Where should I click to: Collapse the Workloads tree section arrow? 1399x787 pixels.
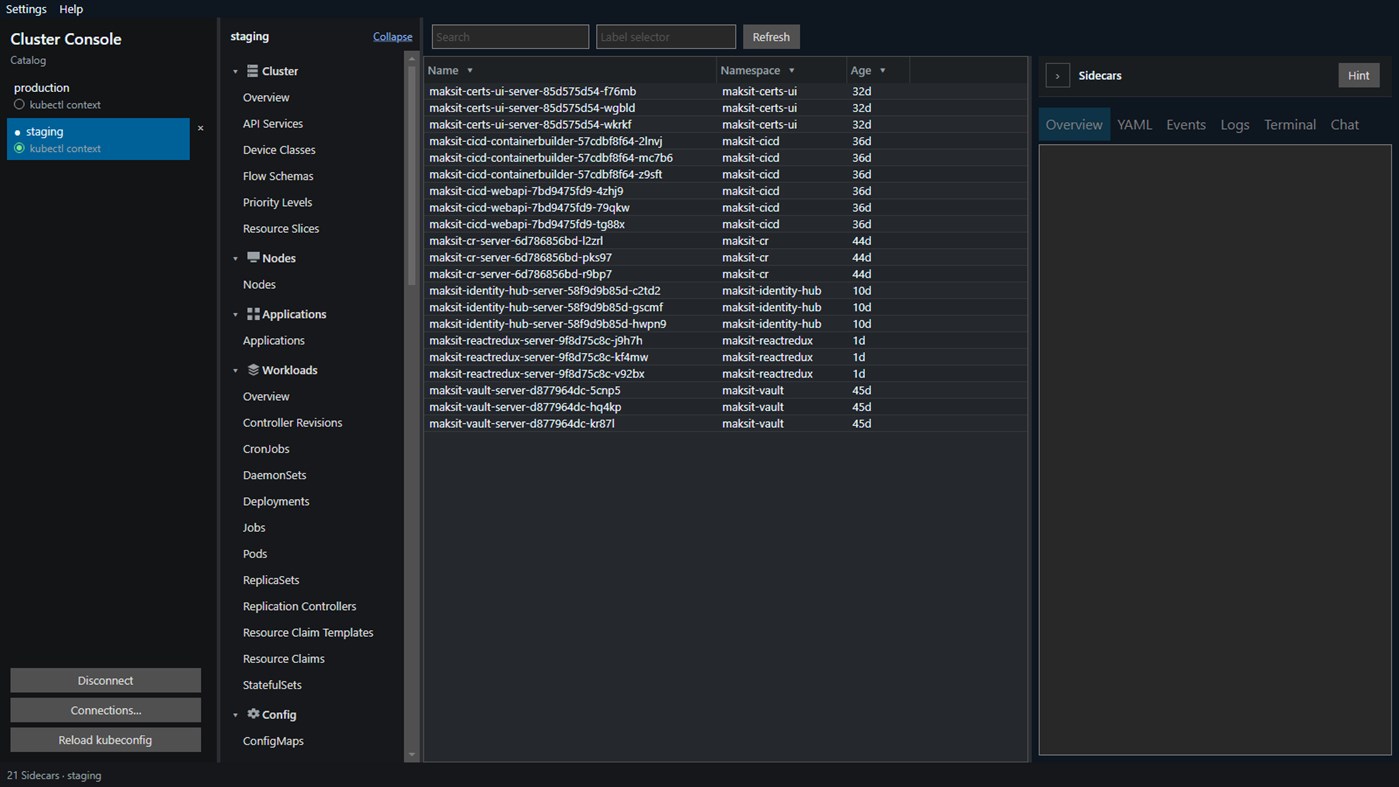(x=236, y=371)
